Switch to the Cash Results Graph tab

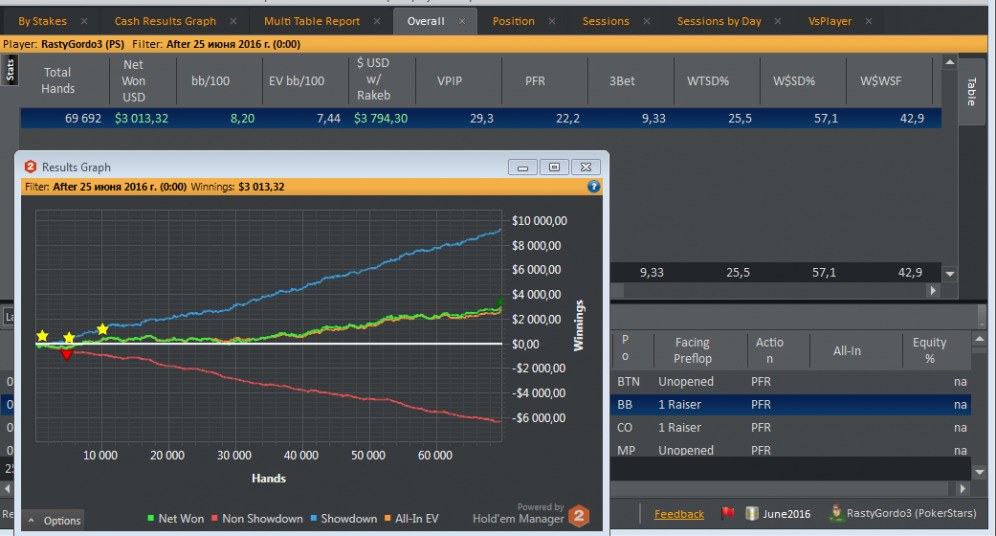click(165, 21)
